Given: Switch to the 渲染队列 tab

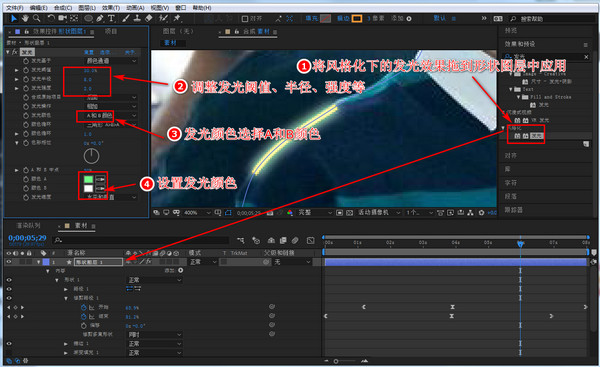Looking at the screenshot, I should [28, 225].
